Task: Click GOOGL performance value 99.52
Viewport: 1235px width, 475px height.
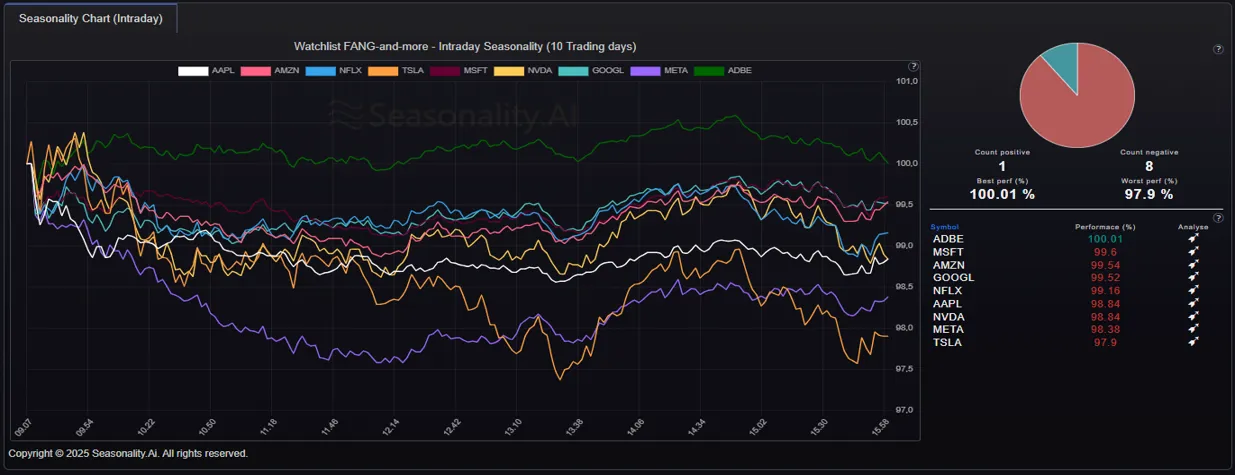Action: tap(1105, 278)
